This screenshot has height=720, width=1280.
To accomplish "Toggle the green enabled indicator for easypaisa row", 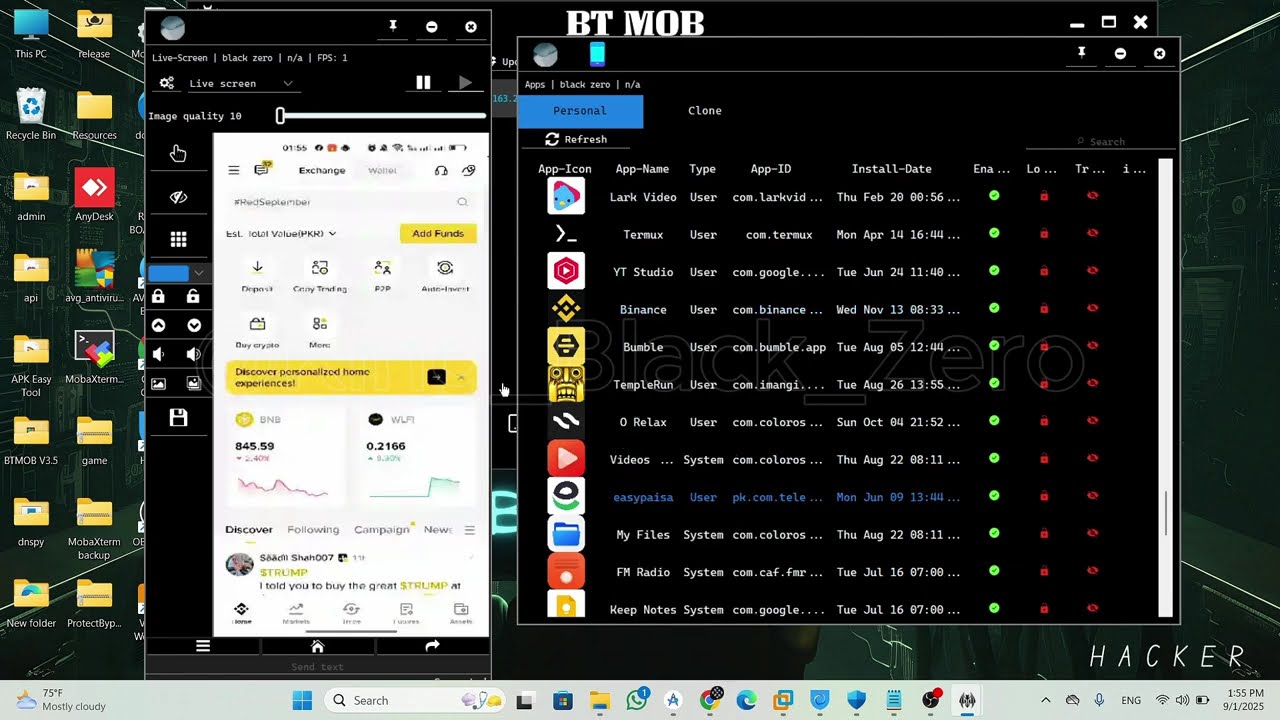I will 994,496.
